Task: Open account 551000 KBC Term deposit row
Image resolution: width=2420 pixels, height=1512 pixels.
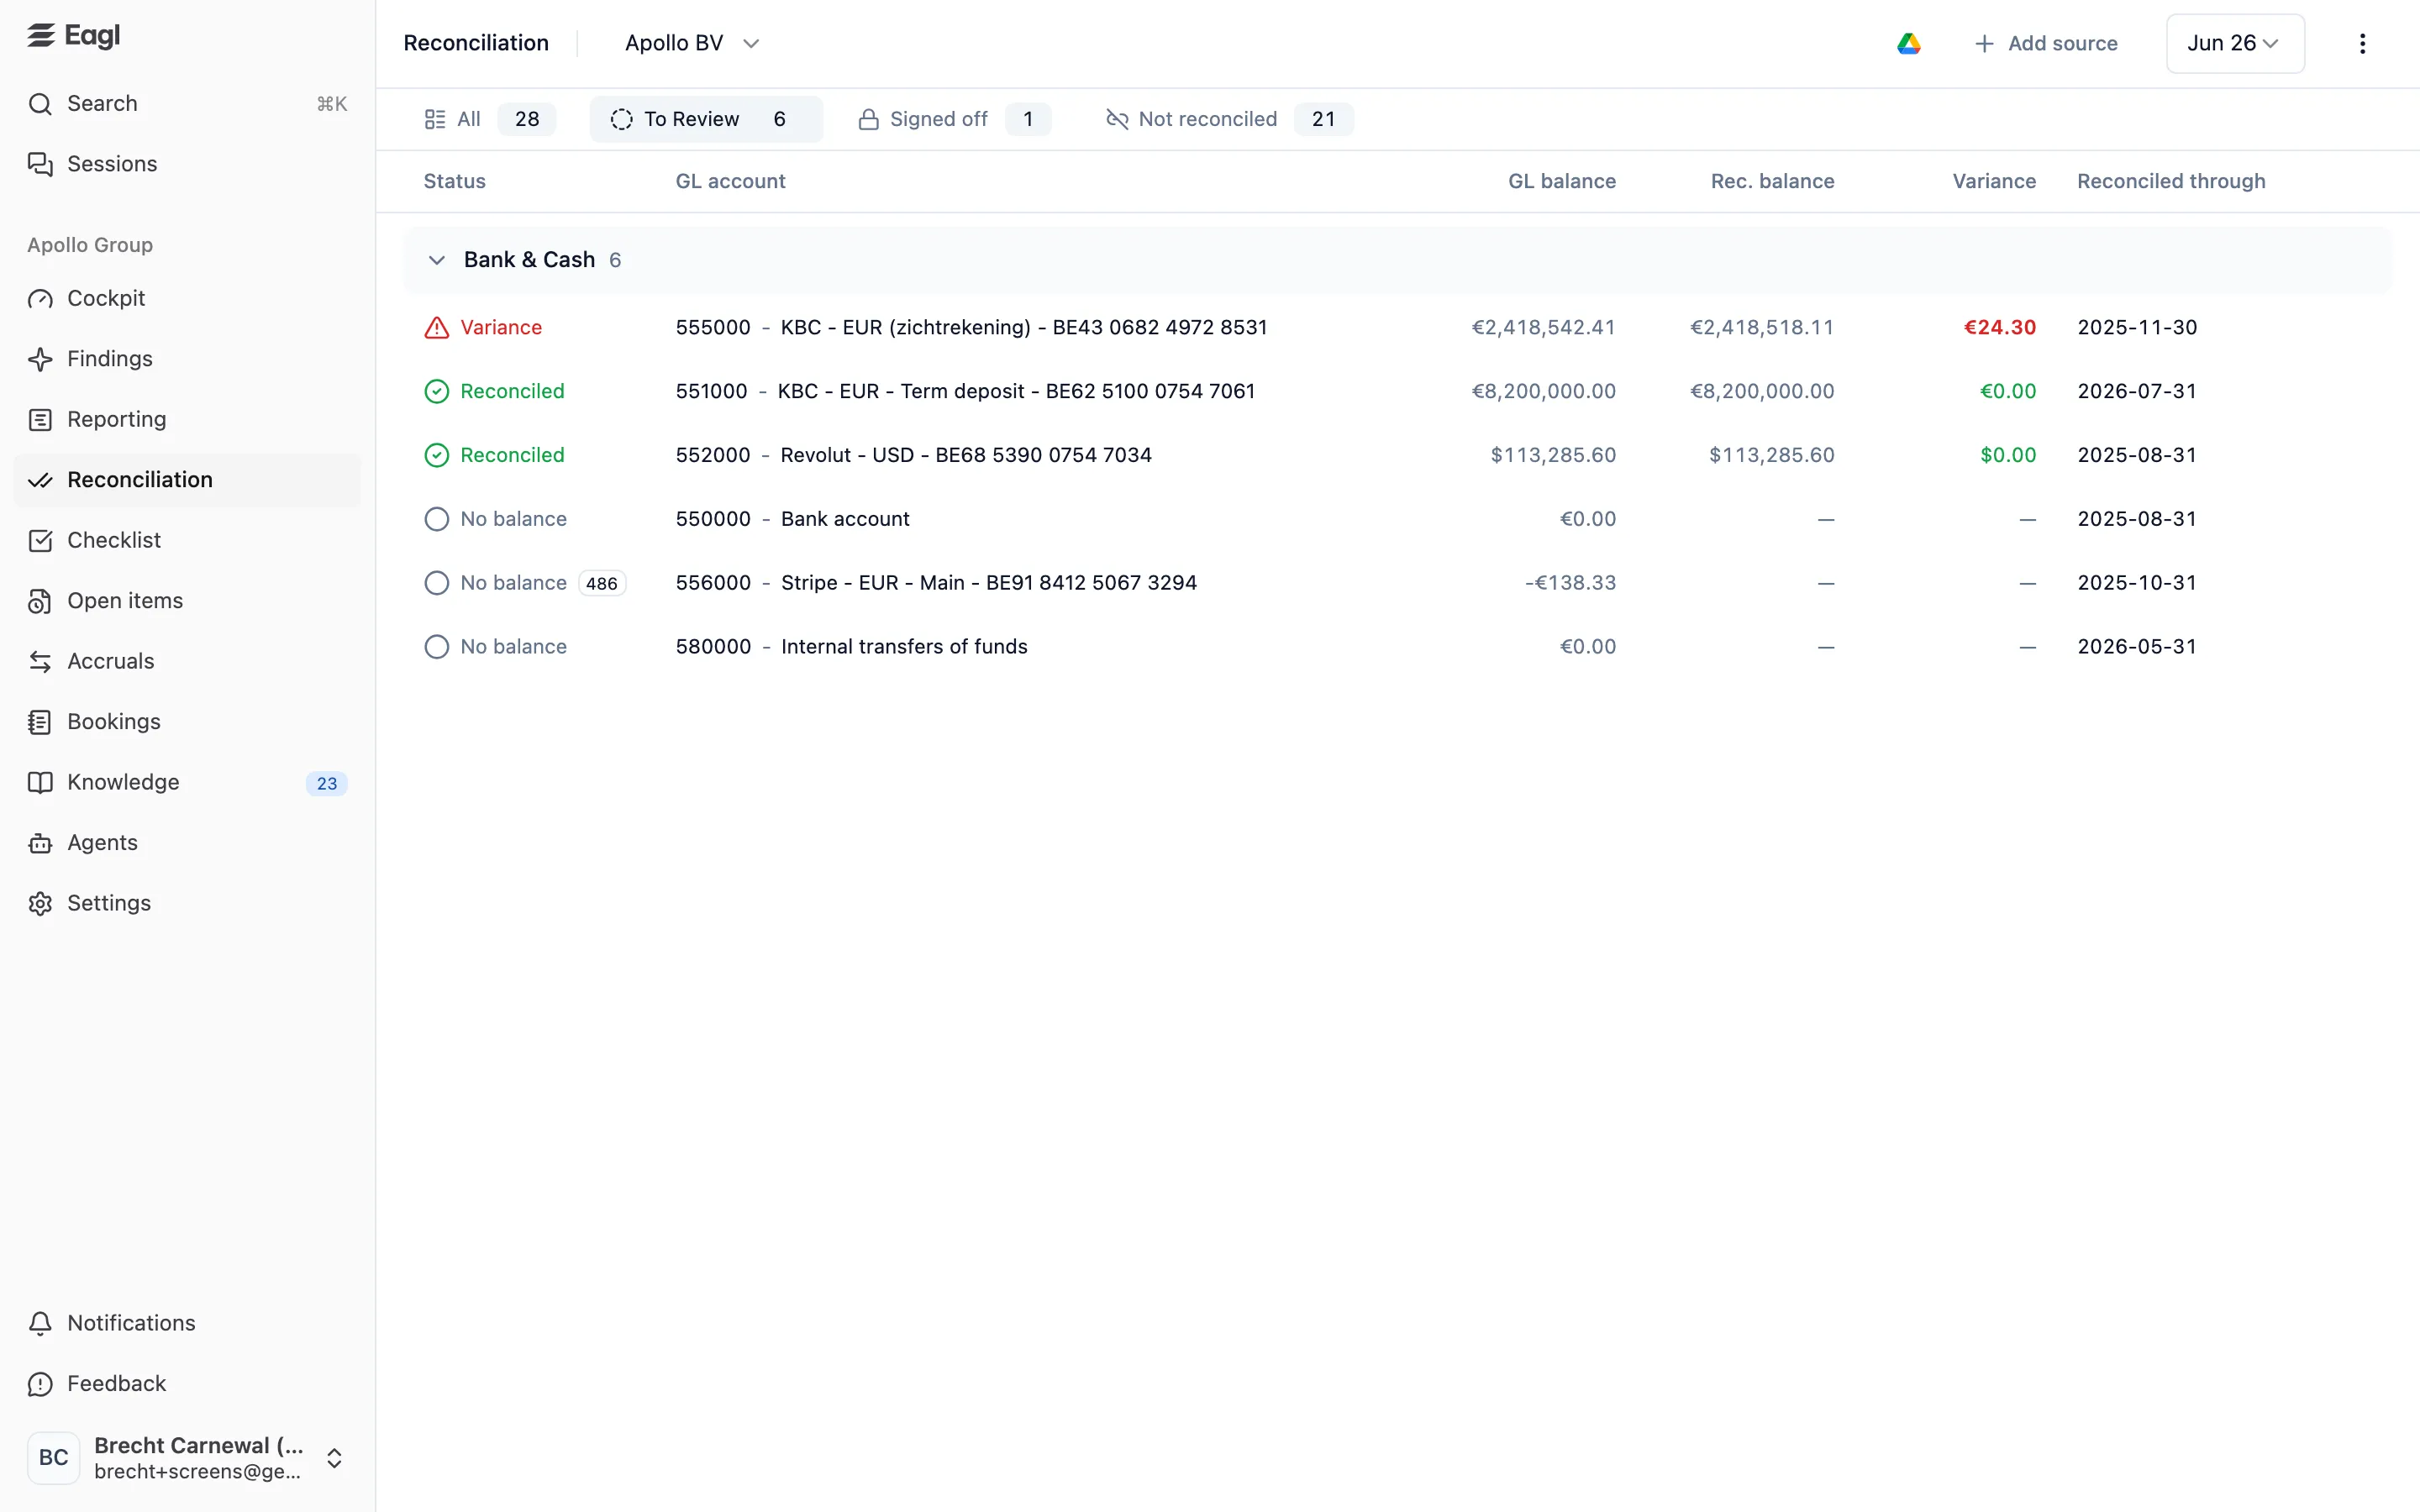Action: click(1397, 392)
